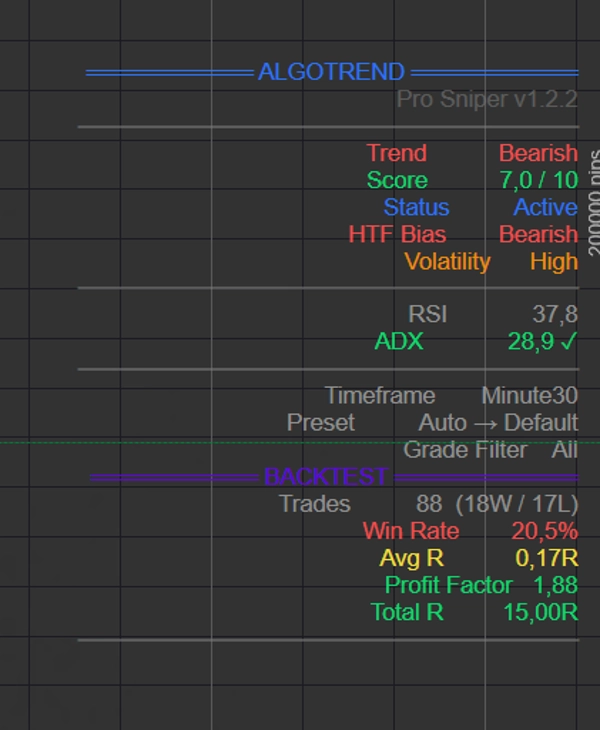Viewport: 600px width, 730px height.
Task: Click the Timeframe label
Action: click(380, 396)
